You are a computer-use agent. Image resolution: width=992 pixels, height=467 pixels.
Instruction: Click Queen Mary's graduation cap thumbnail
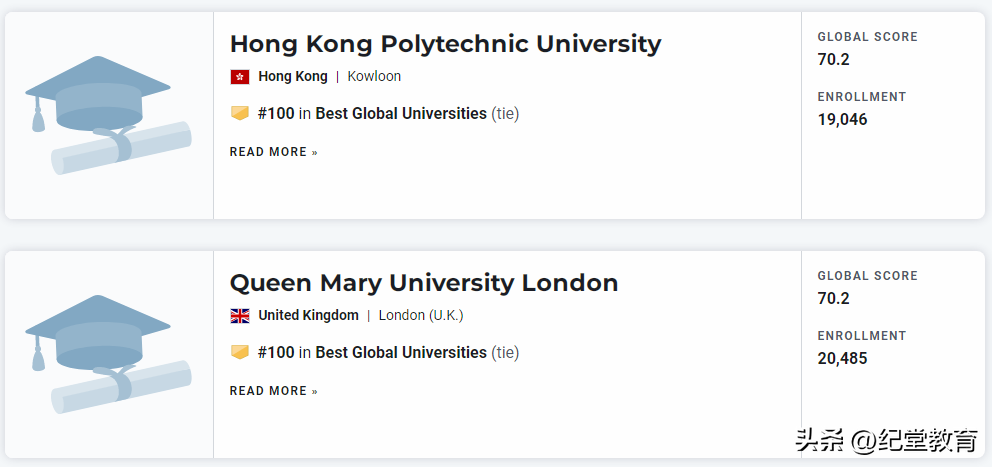[x=106, y=355]
